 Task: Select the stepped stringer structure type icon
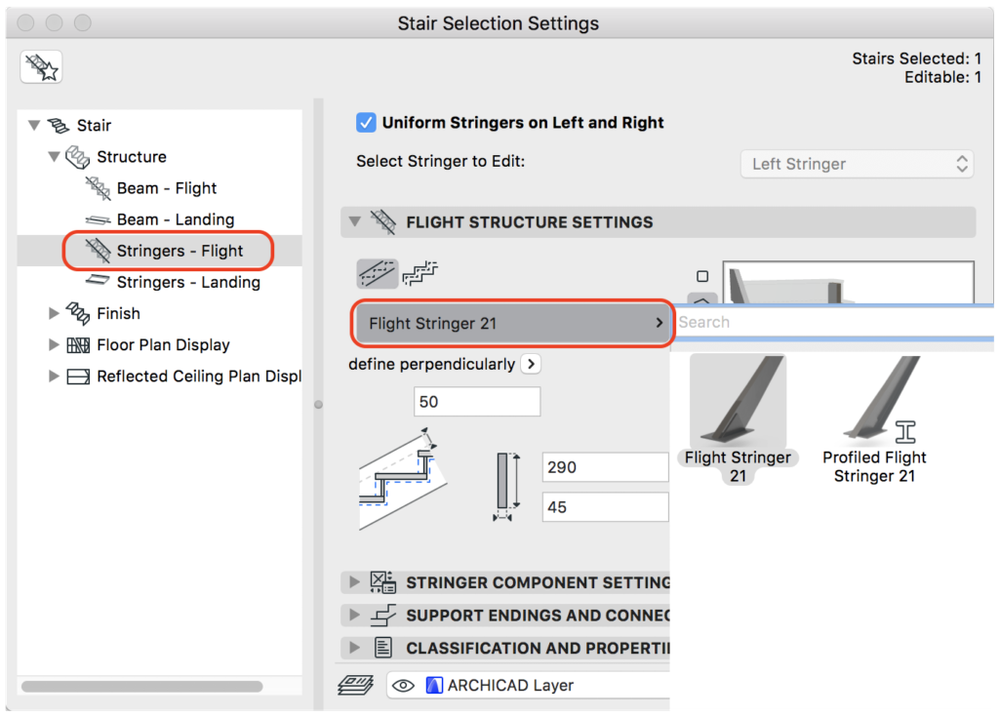[420, 273]
